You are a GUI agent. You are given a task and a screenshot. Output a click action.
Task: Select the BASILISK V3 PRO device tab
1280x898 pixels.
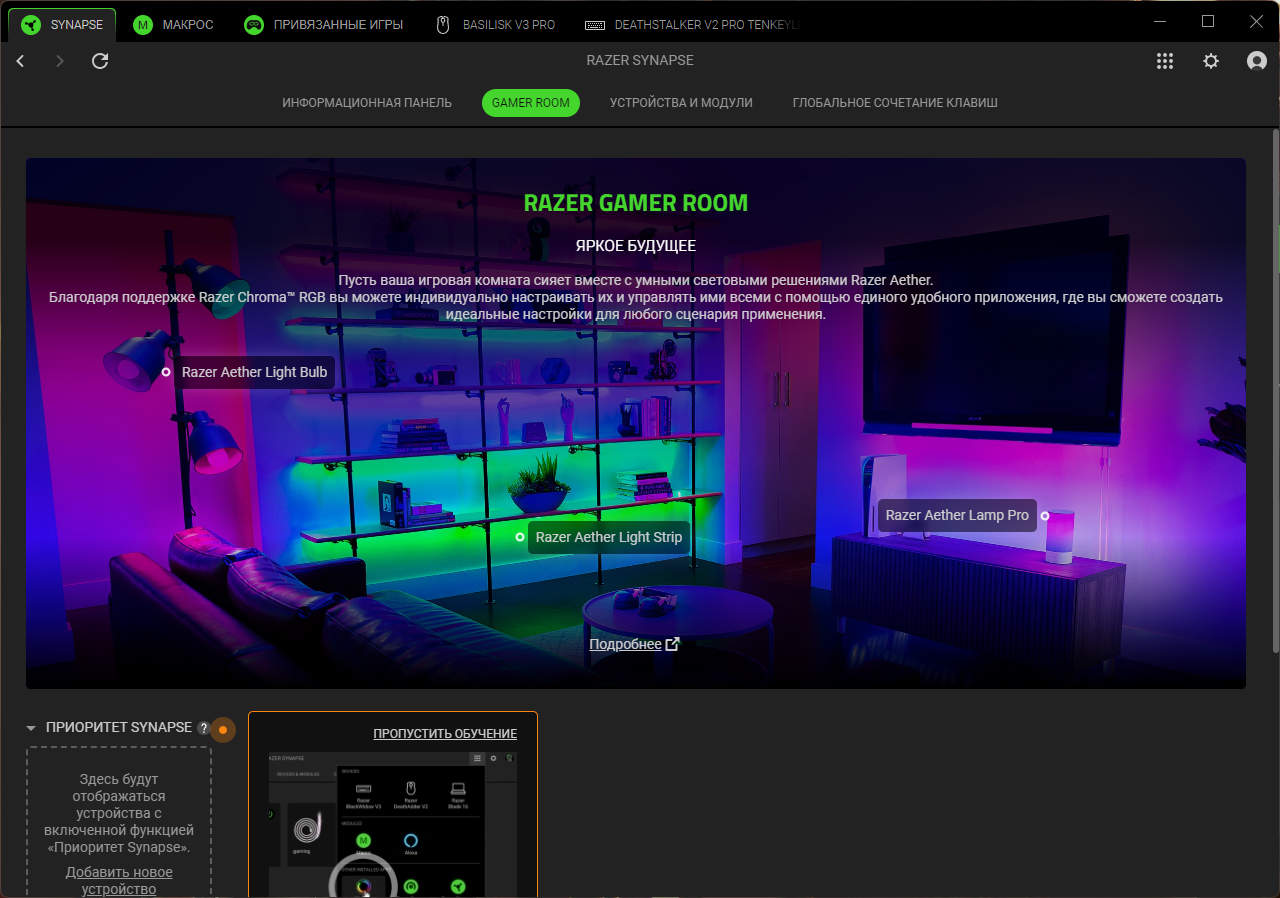click(x=495, y=24)
